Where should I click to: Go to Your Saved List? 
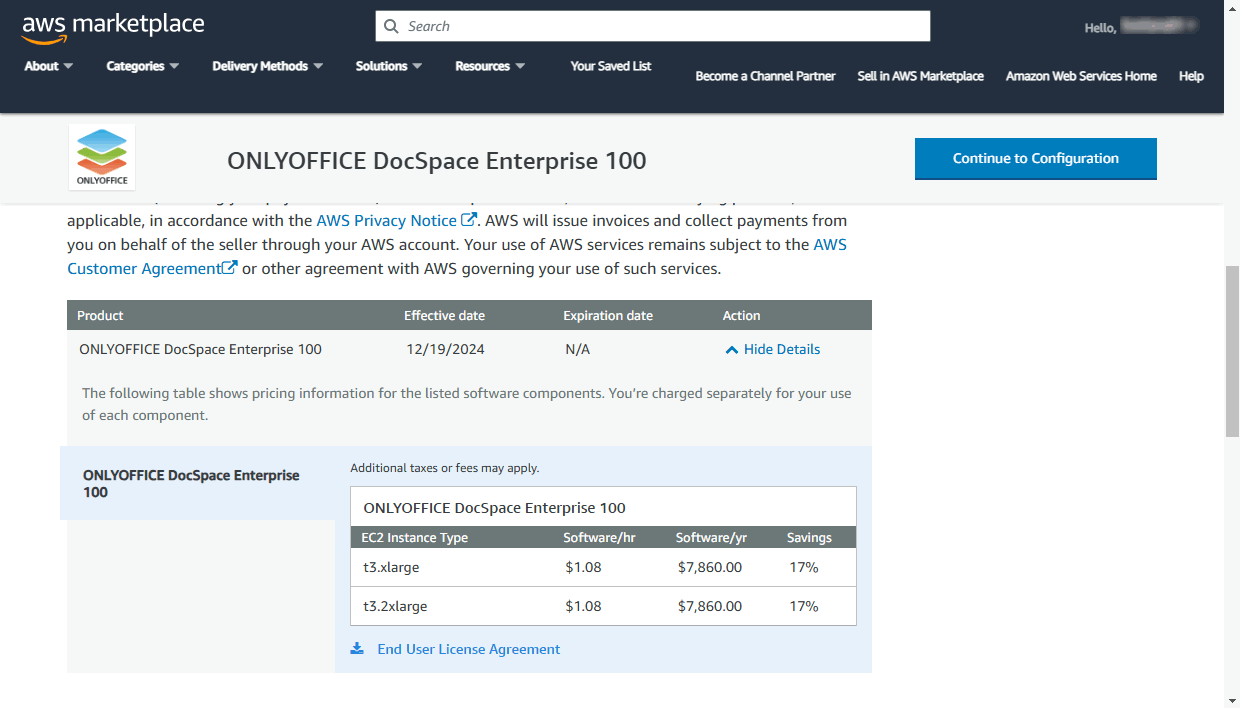[x=610, y=66]
